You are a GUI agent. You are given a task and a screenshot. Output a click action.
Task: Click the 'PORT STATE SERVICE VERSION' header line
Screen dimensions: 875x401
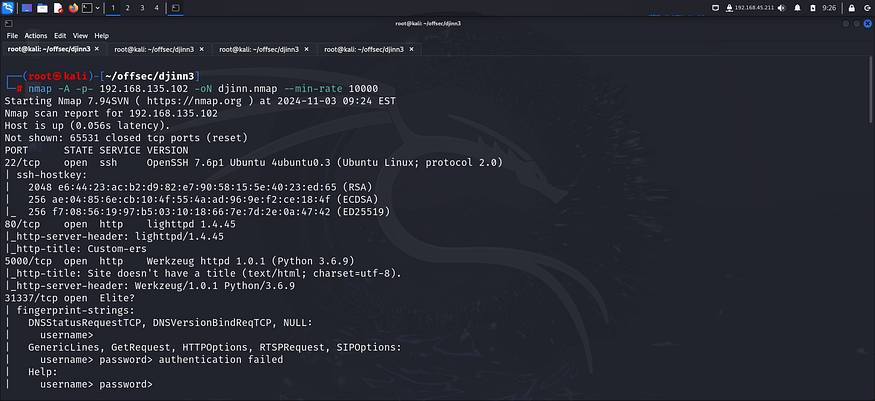click(97, 150)
